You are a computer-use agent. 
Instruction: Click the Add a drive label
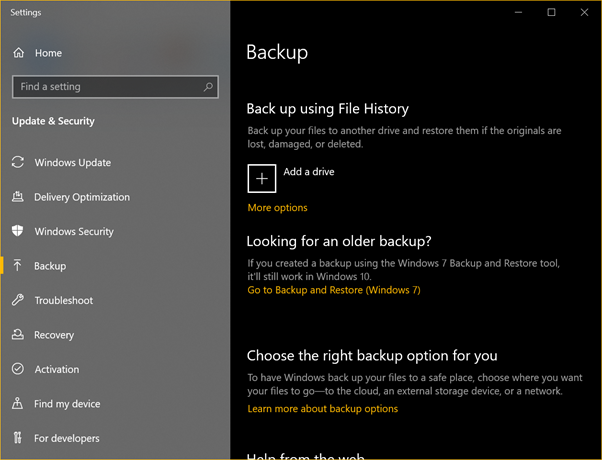[x=309, y=172]
